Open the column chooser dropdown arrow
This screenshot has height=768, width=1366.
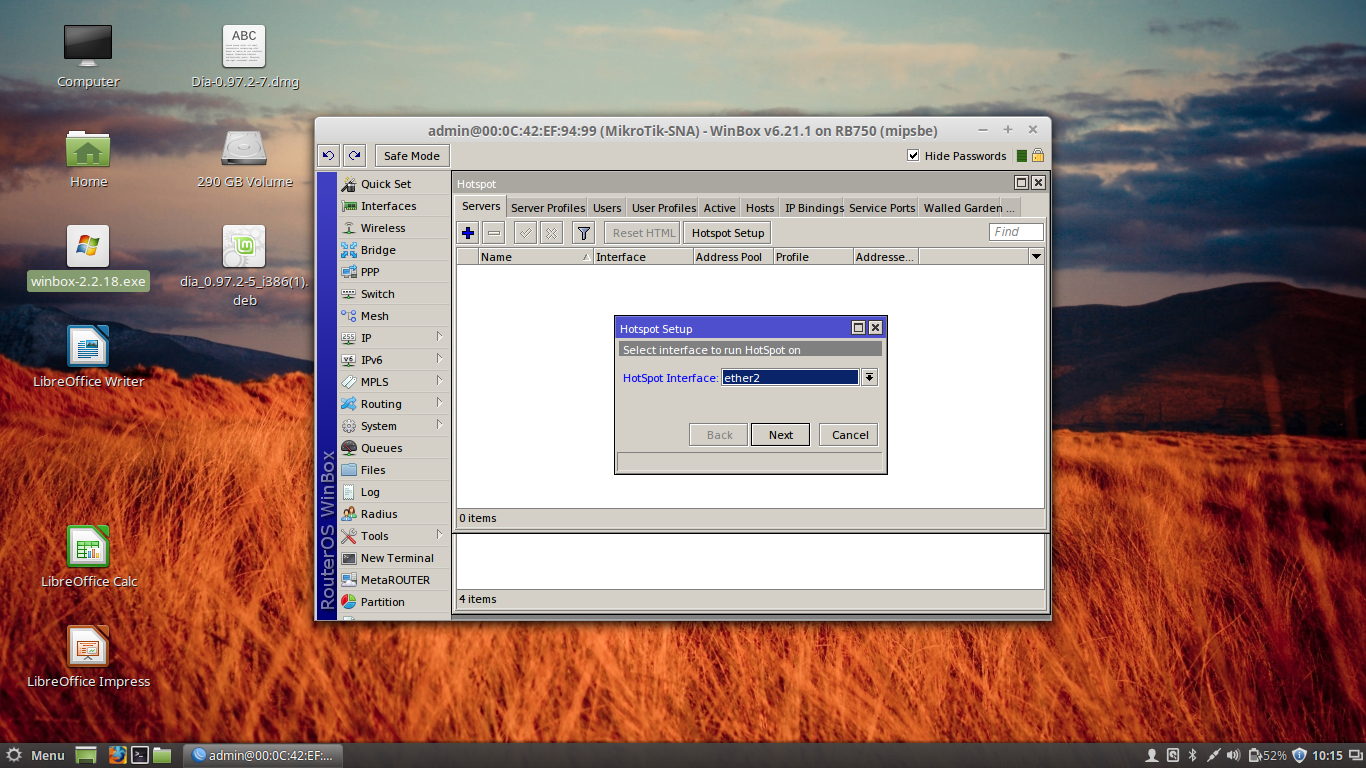pyautogui.click(x=1036, y=257)
